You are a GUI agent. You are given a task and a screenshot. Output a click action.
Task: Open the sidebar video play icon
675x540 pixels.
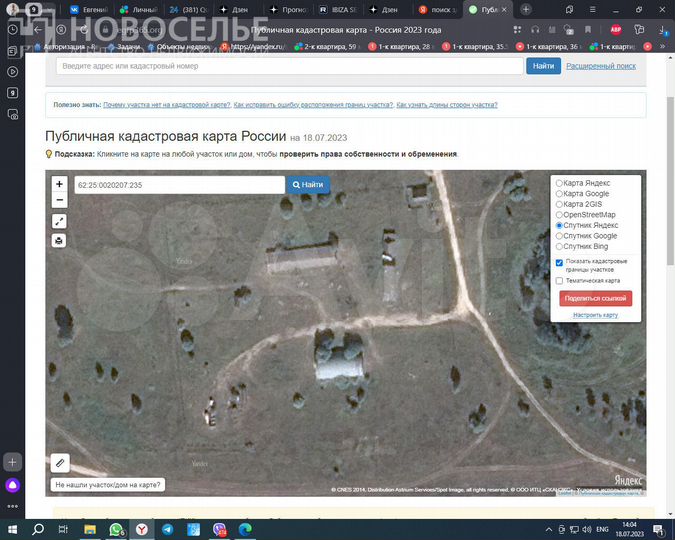[12, 72]
